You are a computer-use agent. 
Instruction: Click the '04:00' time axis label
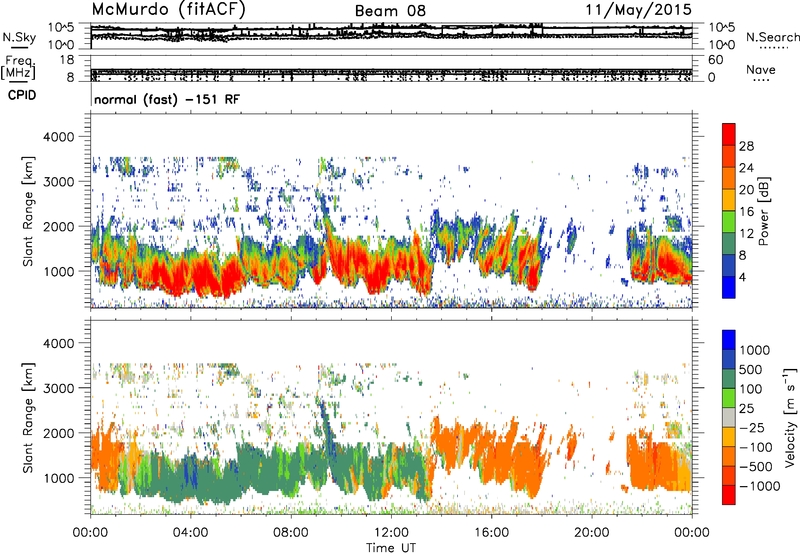point(190,533)
